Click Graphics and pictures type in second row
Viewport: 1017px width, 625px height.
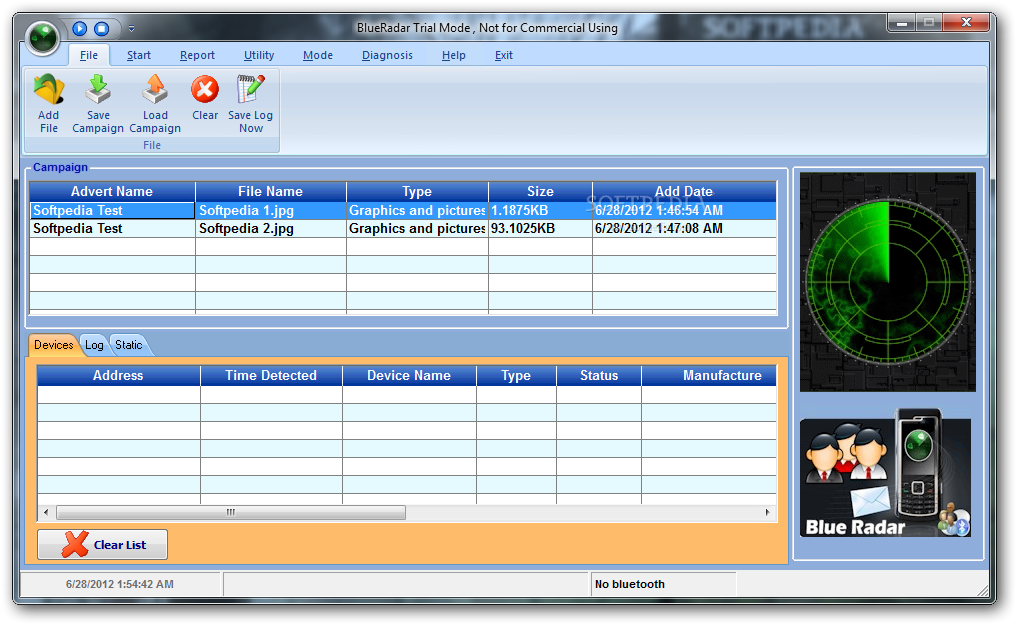(x=417, y=228)
